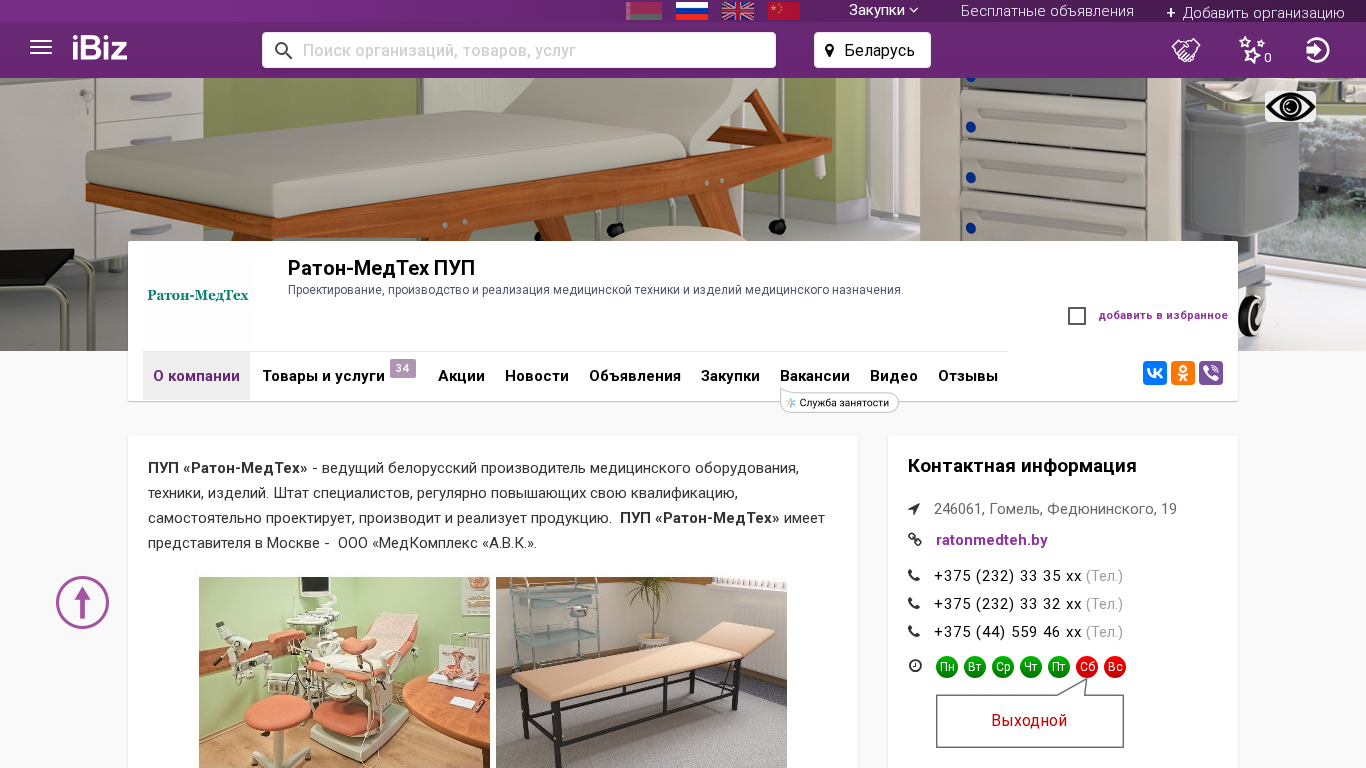Click the '34' products count badge
The height and width of the screenshot is (768, 1366).
click(403, 368)
